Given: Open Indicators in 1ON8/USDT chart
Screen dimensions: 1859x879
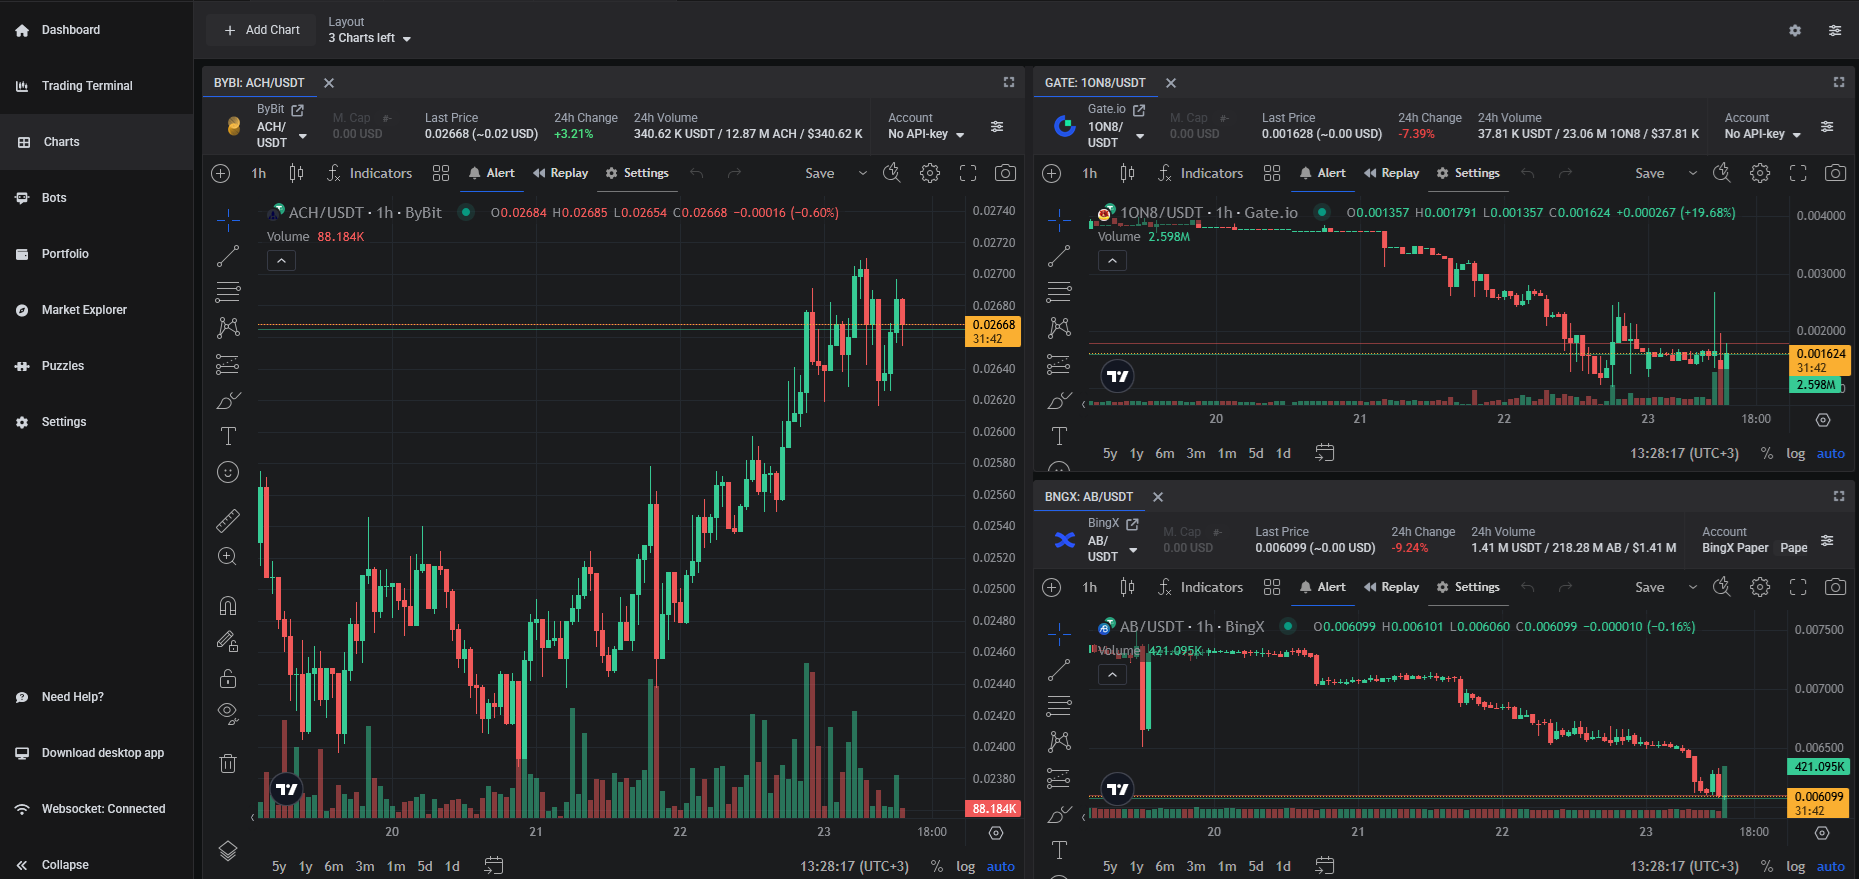Looking at the screenshot, I should (x=1201, y=173).
